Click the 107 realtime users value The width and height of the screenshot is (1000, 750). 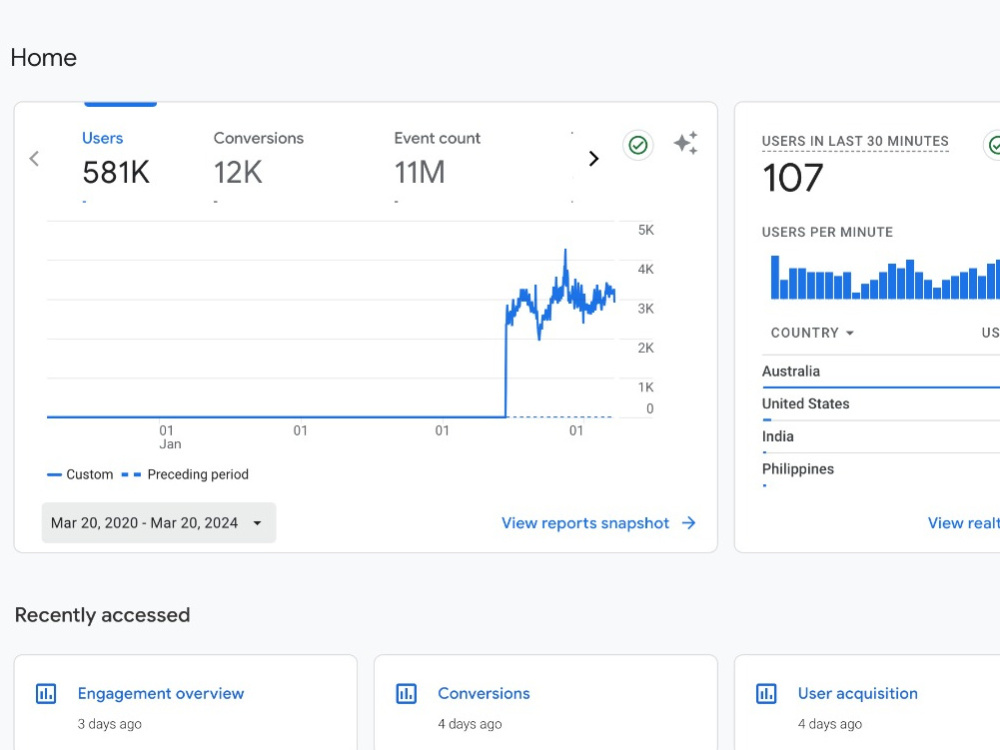click(793, 178)
